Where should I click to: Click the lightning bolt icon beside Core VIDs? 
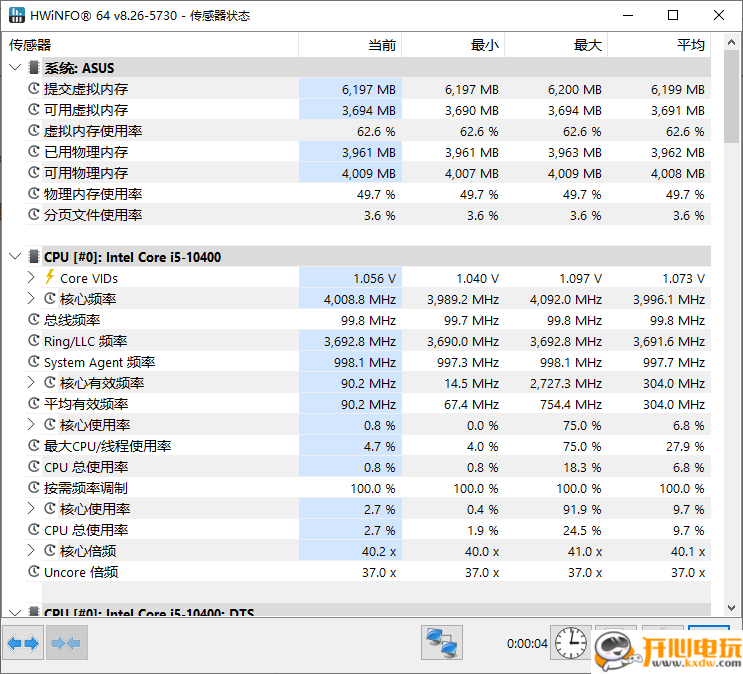49,277
